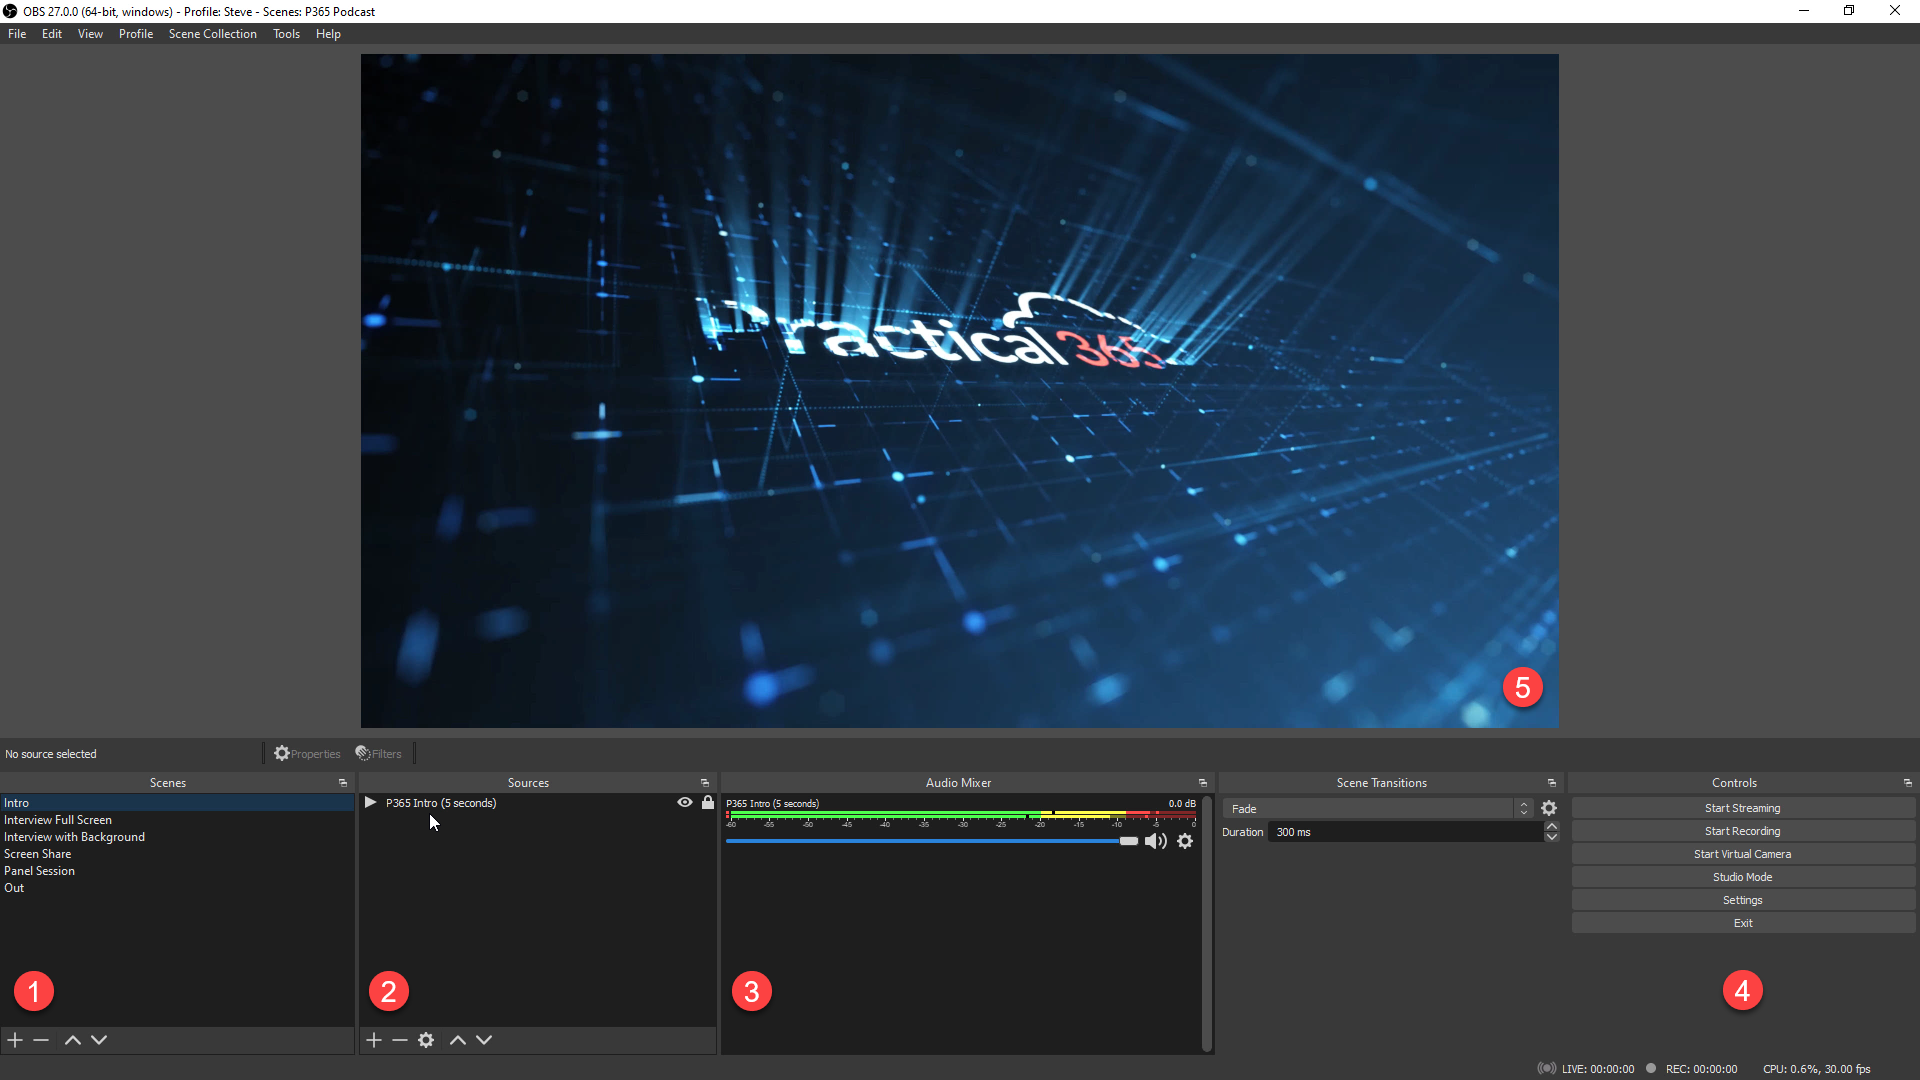Add a new source with plus icon

click(x=374, y=1040)
